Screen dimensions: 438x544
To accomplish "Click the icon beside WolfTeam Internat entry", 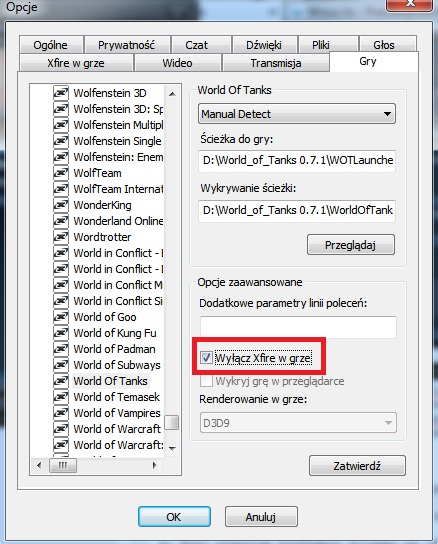I will pos(61,189).
